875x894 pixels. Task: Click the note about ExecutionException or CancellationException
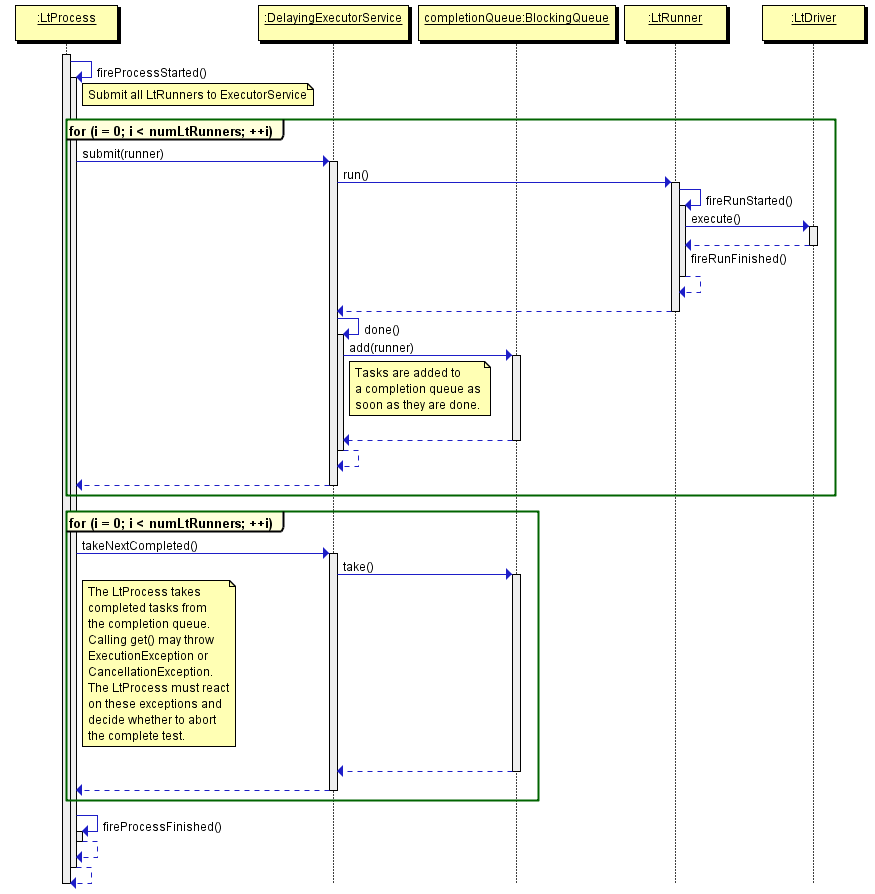click(x=158, y=663)
